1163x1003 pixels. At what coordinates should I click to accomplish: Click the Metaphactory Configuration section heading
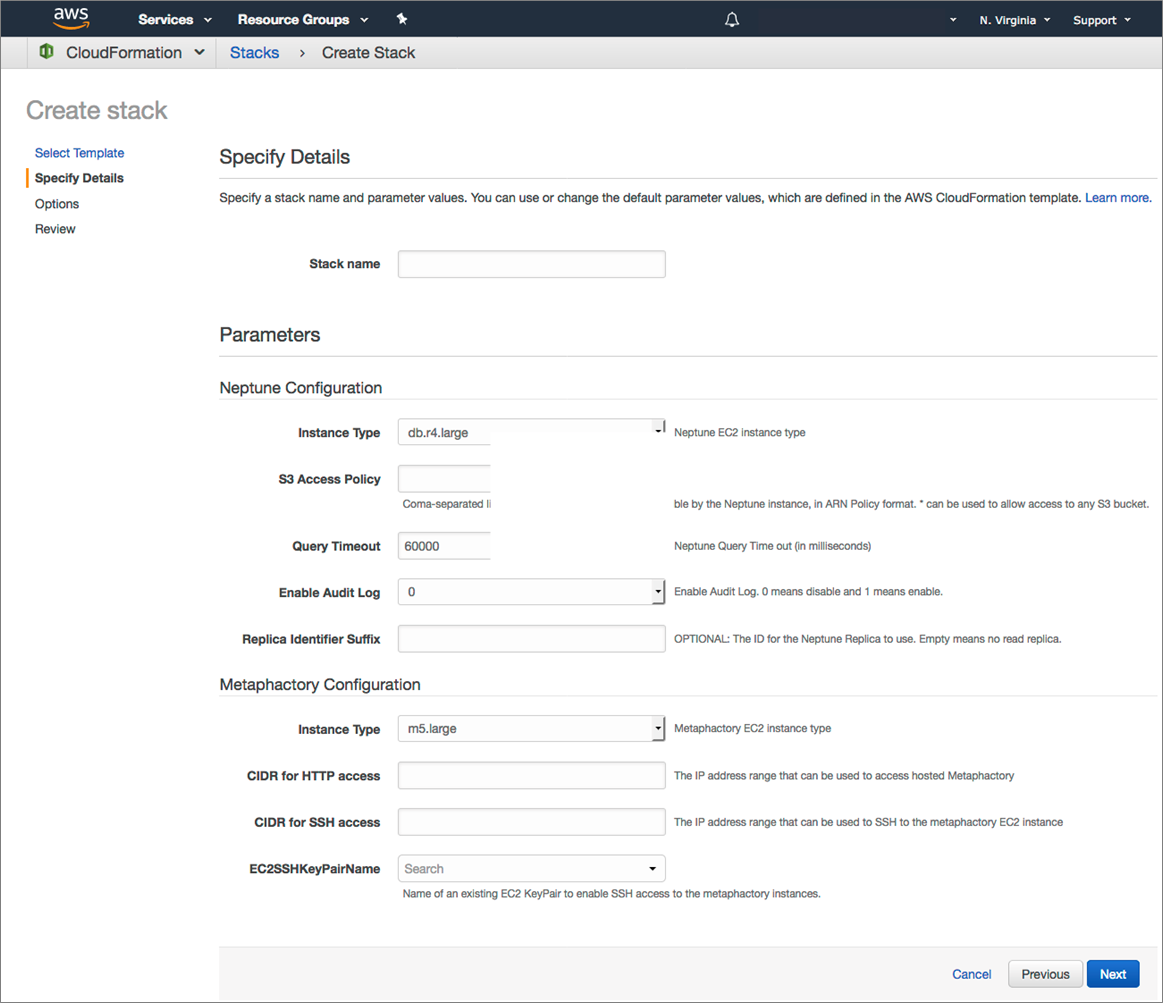(320, 685)
